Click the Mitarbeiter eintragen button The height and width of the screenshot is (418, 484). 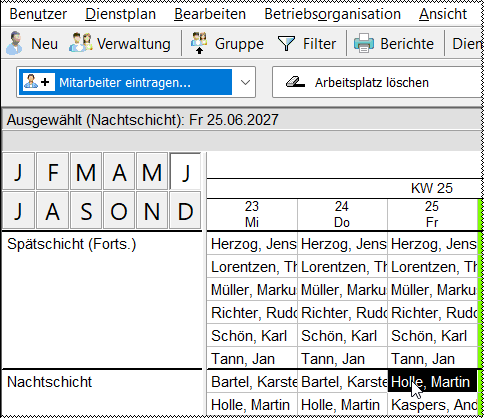click(x=125, y=82)
